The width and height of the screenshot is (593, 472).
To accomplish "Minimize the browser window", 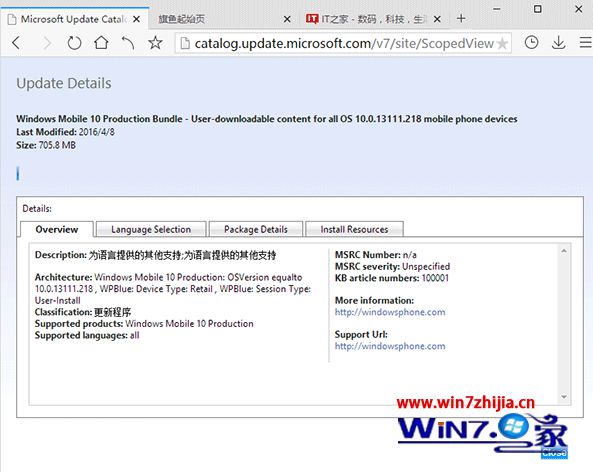I will tap(497, 9).
